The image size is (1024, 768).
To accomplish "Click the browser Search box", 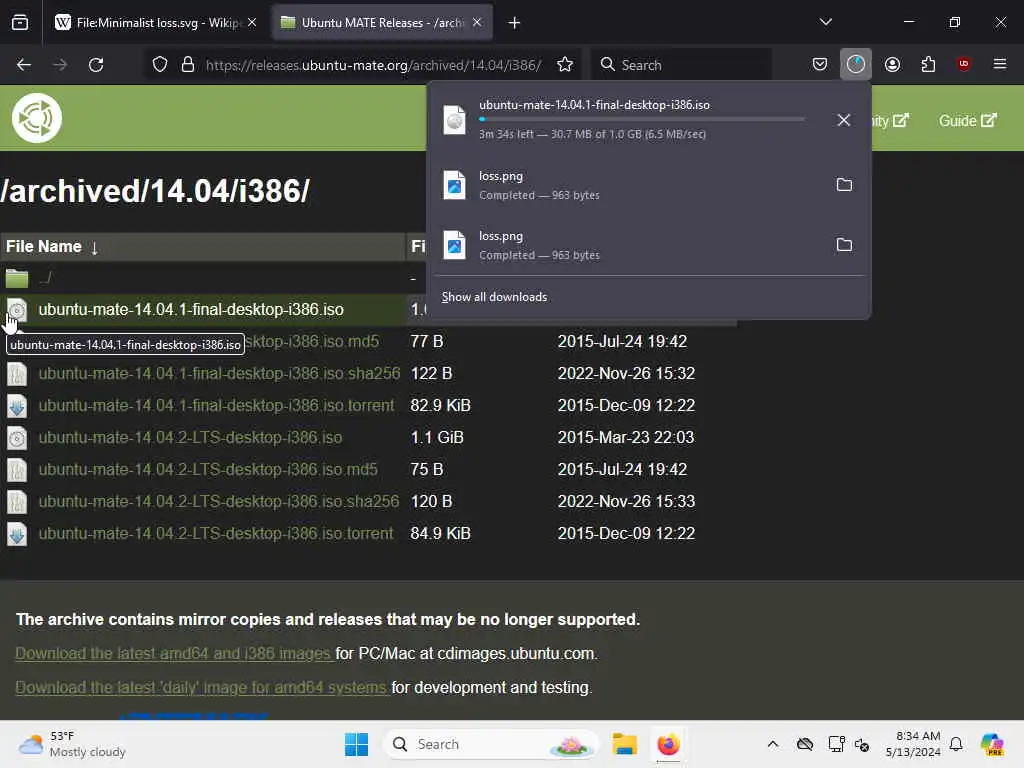I will 681,65.
